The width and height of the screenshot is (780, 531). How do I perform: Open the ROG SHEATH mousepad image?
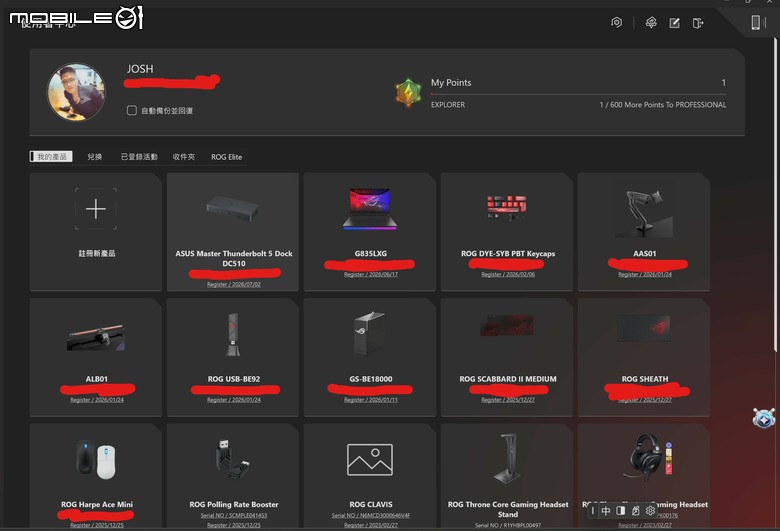644,328
